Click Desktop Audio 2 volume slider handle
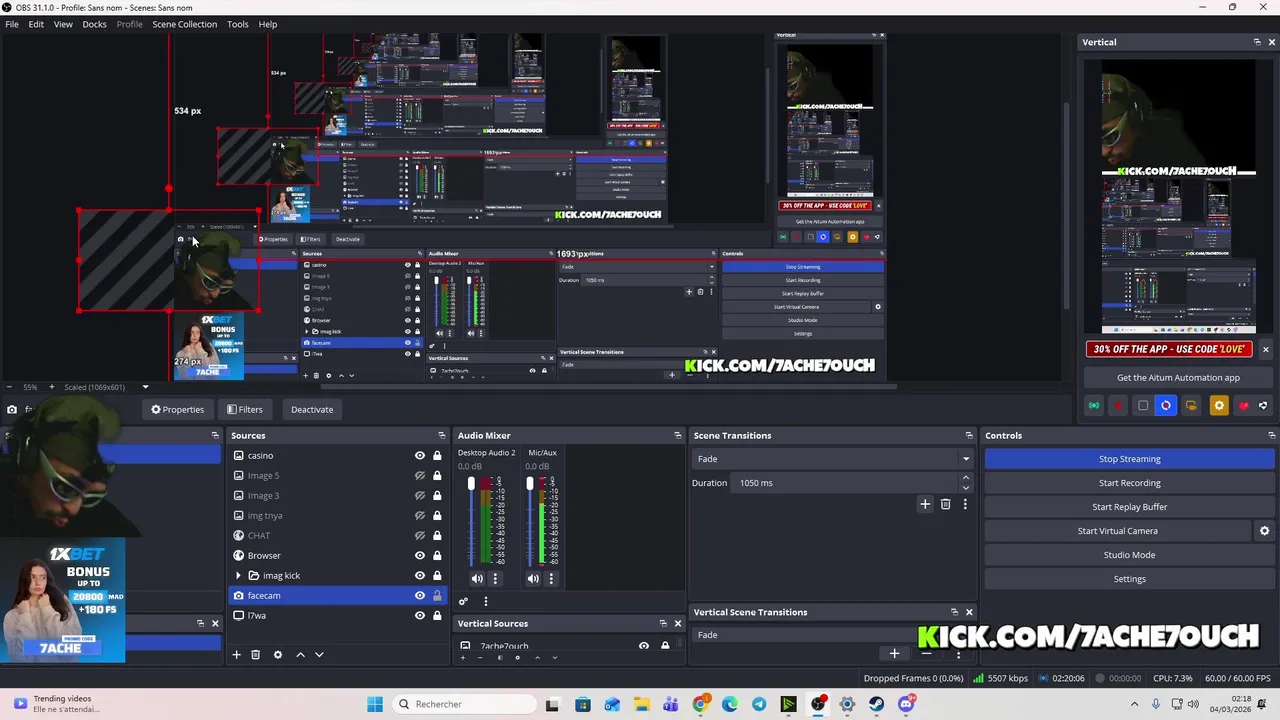This screenshot has height=720, width=1280. [x=471, y=485]
